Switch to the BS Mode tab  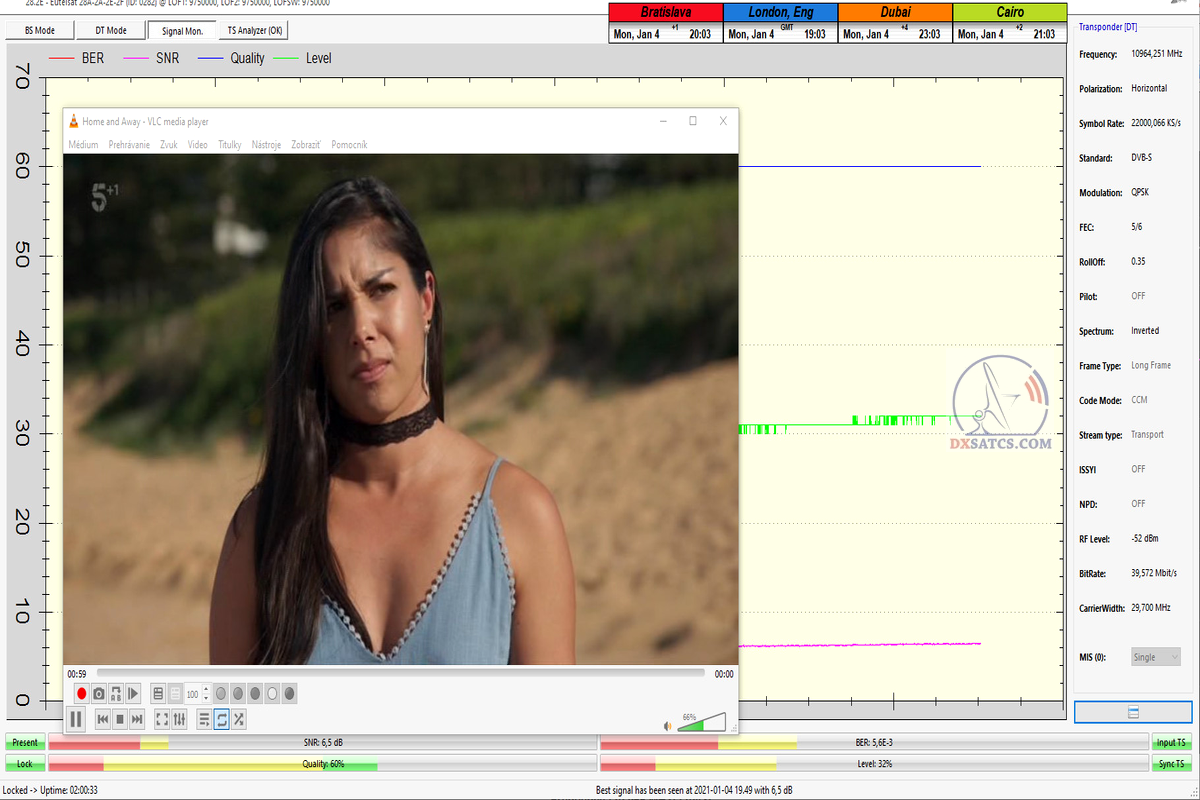(38, 31)
